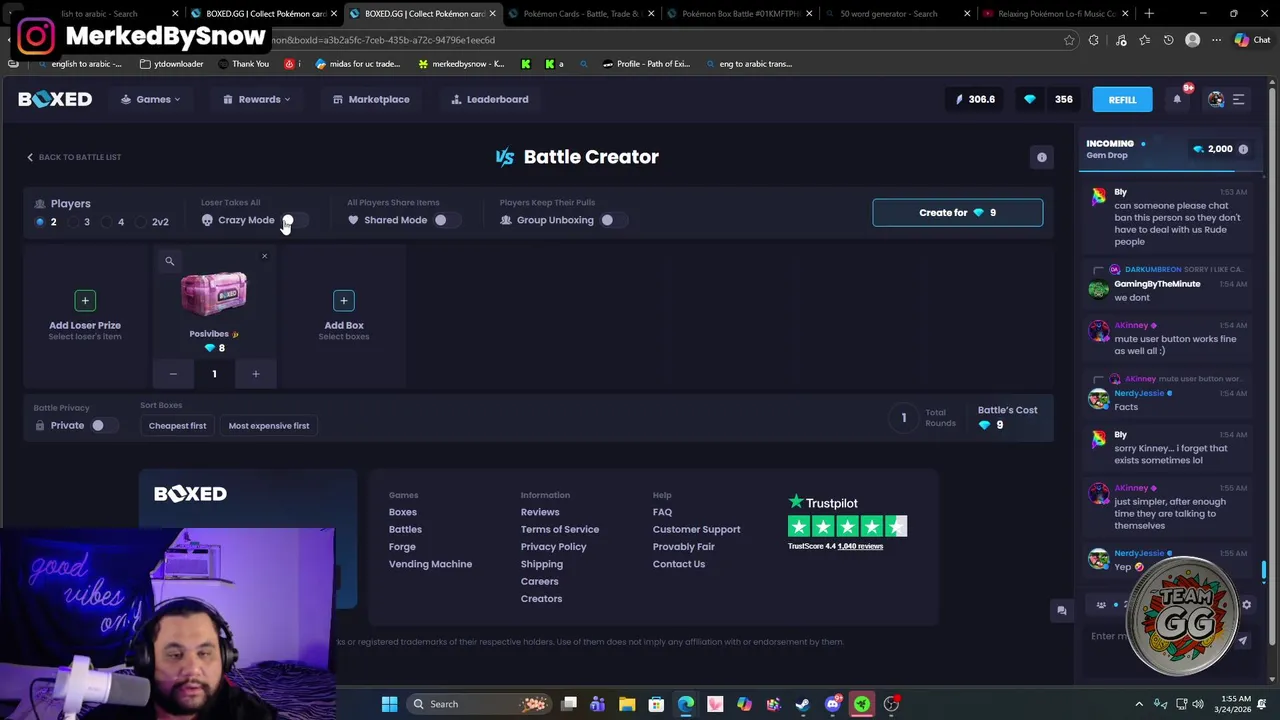Open a new browser tab
This screenshot has height=720, width=1280.
point(1149,14)
